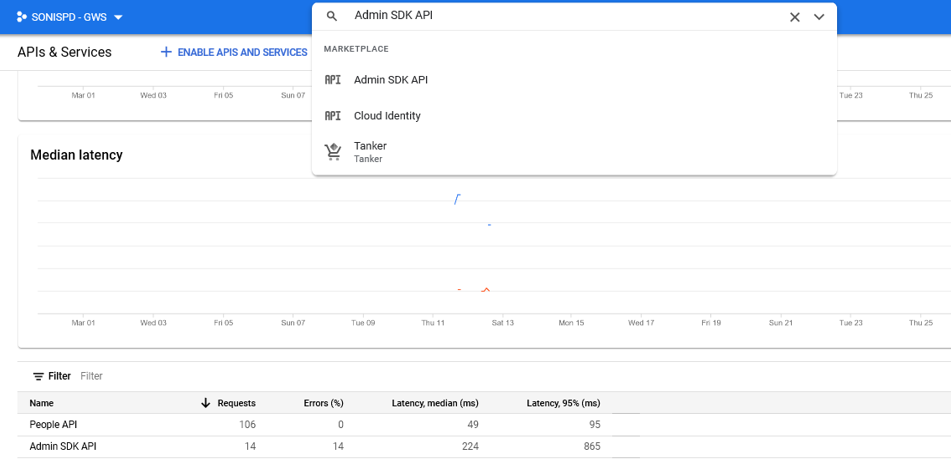
Task: Click the orange data peak in latency chart
Action: tap(485, 290)
